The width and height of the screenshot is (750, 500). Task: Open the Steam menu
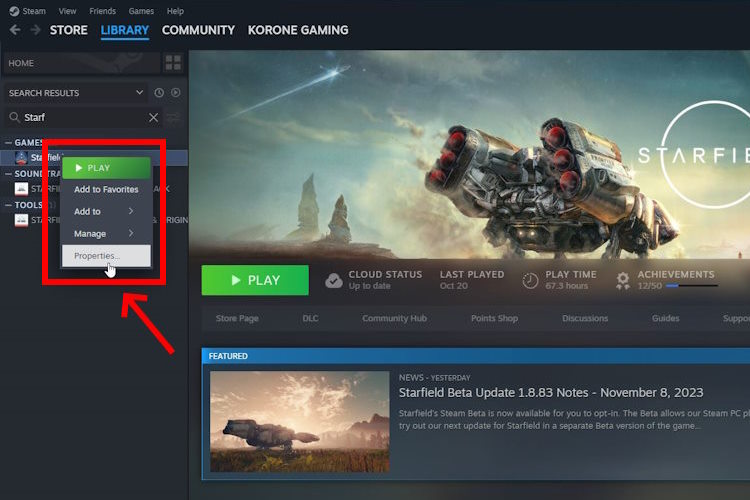point(34,11)
